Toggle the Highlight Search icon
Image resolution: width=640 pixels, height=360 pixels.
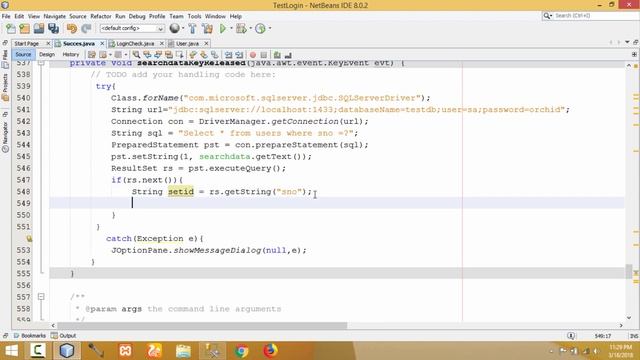click(x=168, y=55)
